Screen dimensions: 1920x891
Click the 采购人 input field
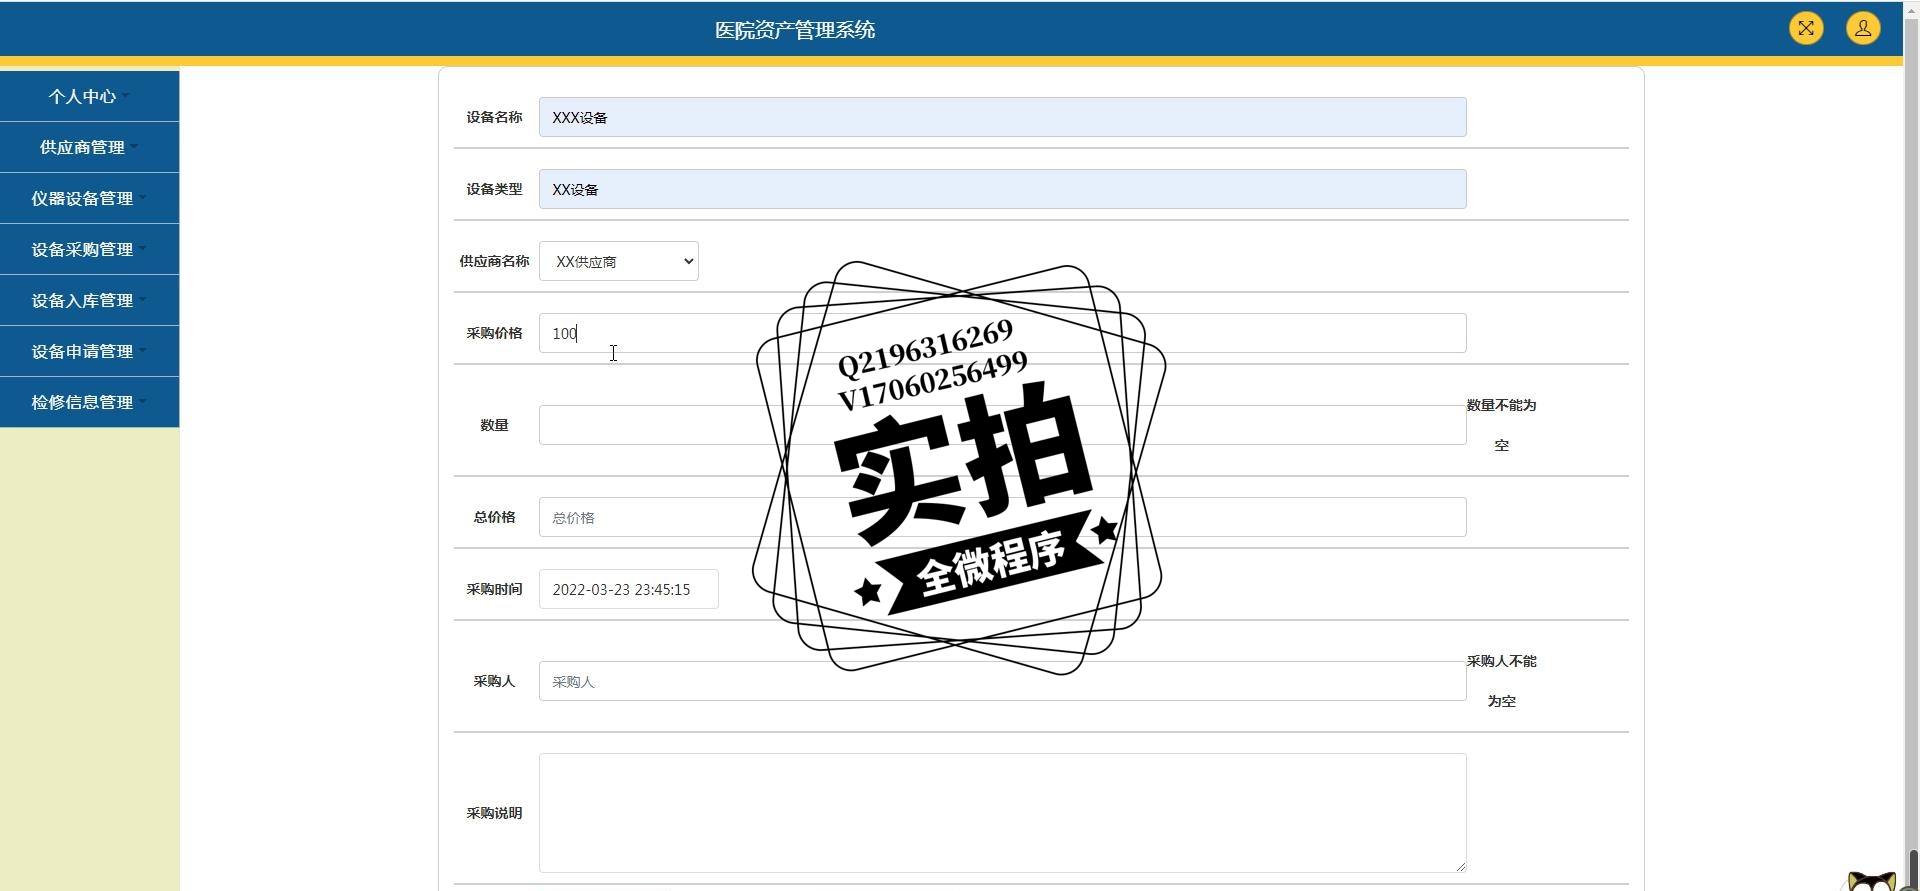pos(1002,681)
